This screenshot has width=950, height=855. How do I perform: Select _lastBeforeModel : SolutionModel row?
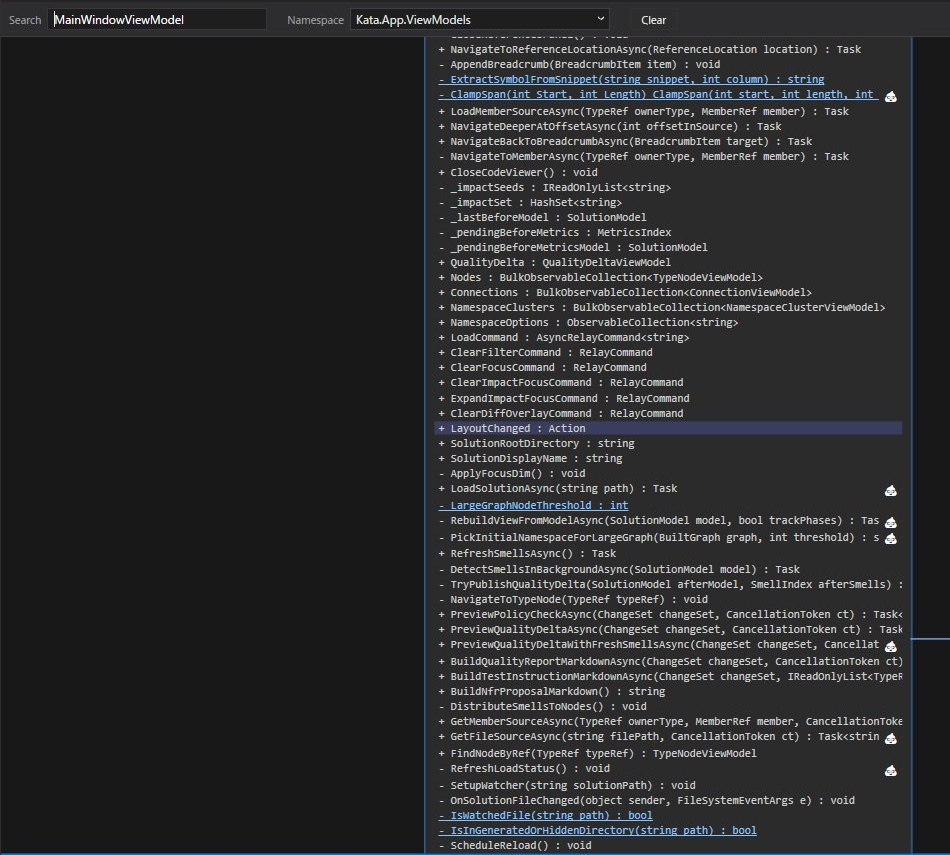[x=542, y=218]
